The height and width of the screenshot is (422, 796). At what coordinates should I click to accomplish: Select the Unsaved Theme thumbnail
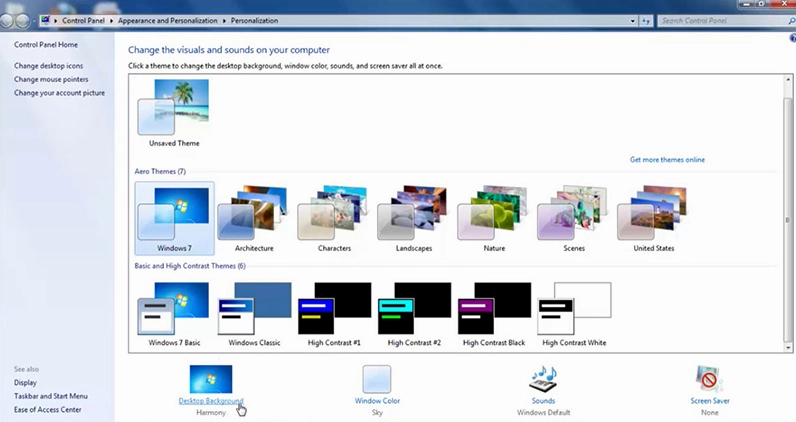(173, 108)
